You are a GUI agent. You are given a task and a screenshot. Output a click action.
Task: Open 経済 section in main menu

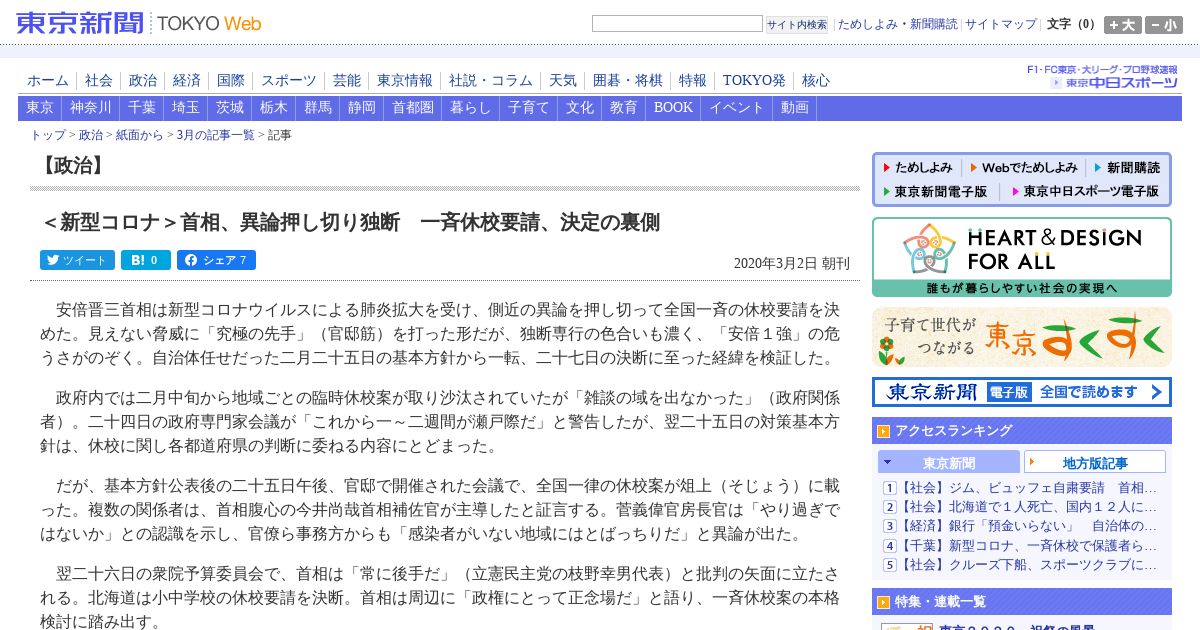coord(187,80)
